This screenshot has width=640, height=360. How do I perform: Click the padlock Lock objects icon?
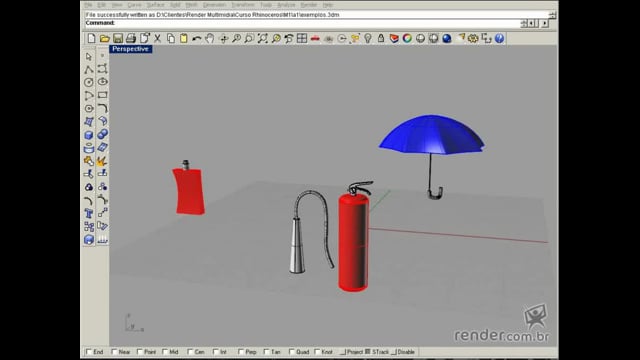pos(381,38)
